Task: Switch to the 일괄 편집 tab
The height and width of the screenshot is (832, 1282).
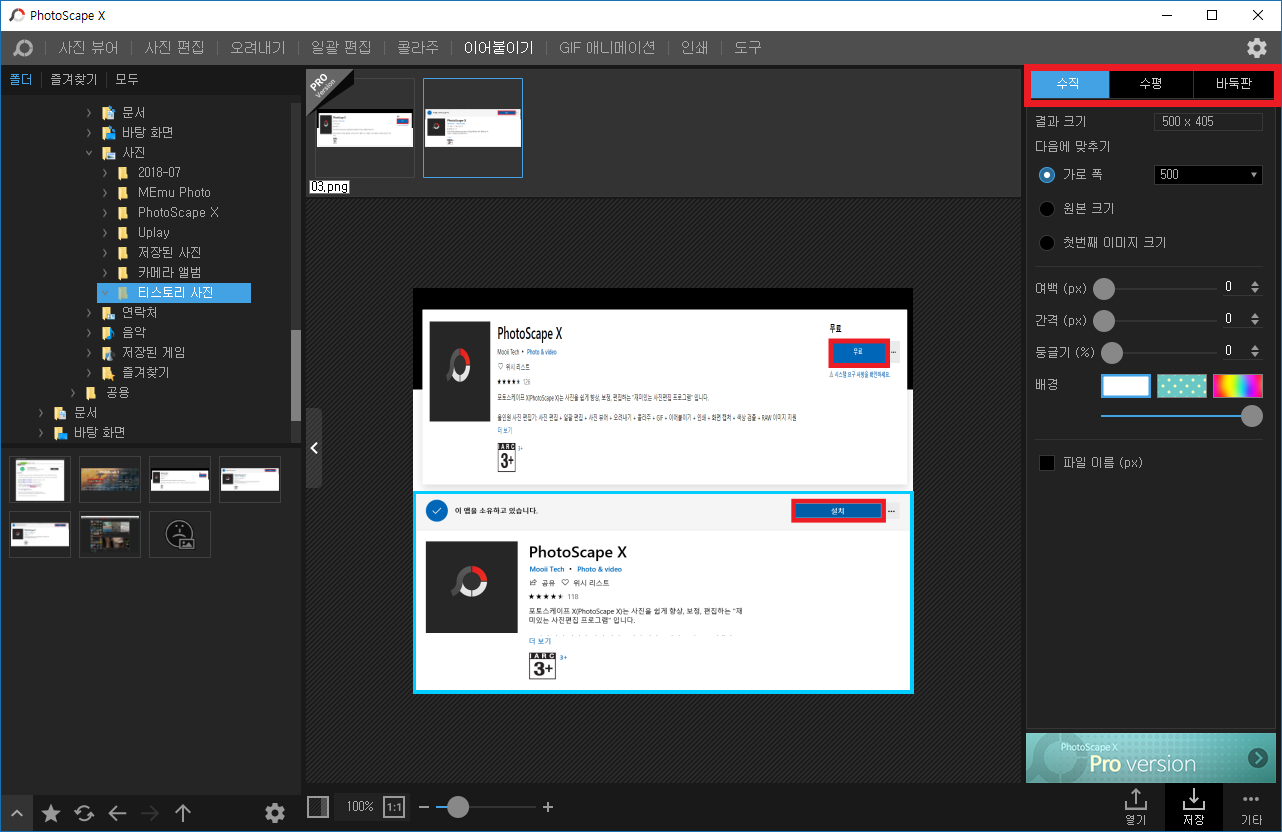Action: click(341, 48)
